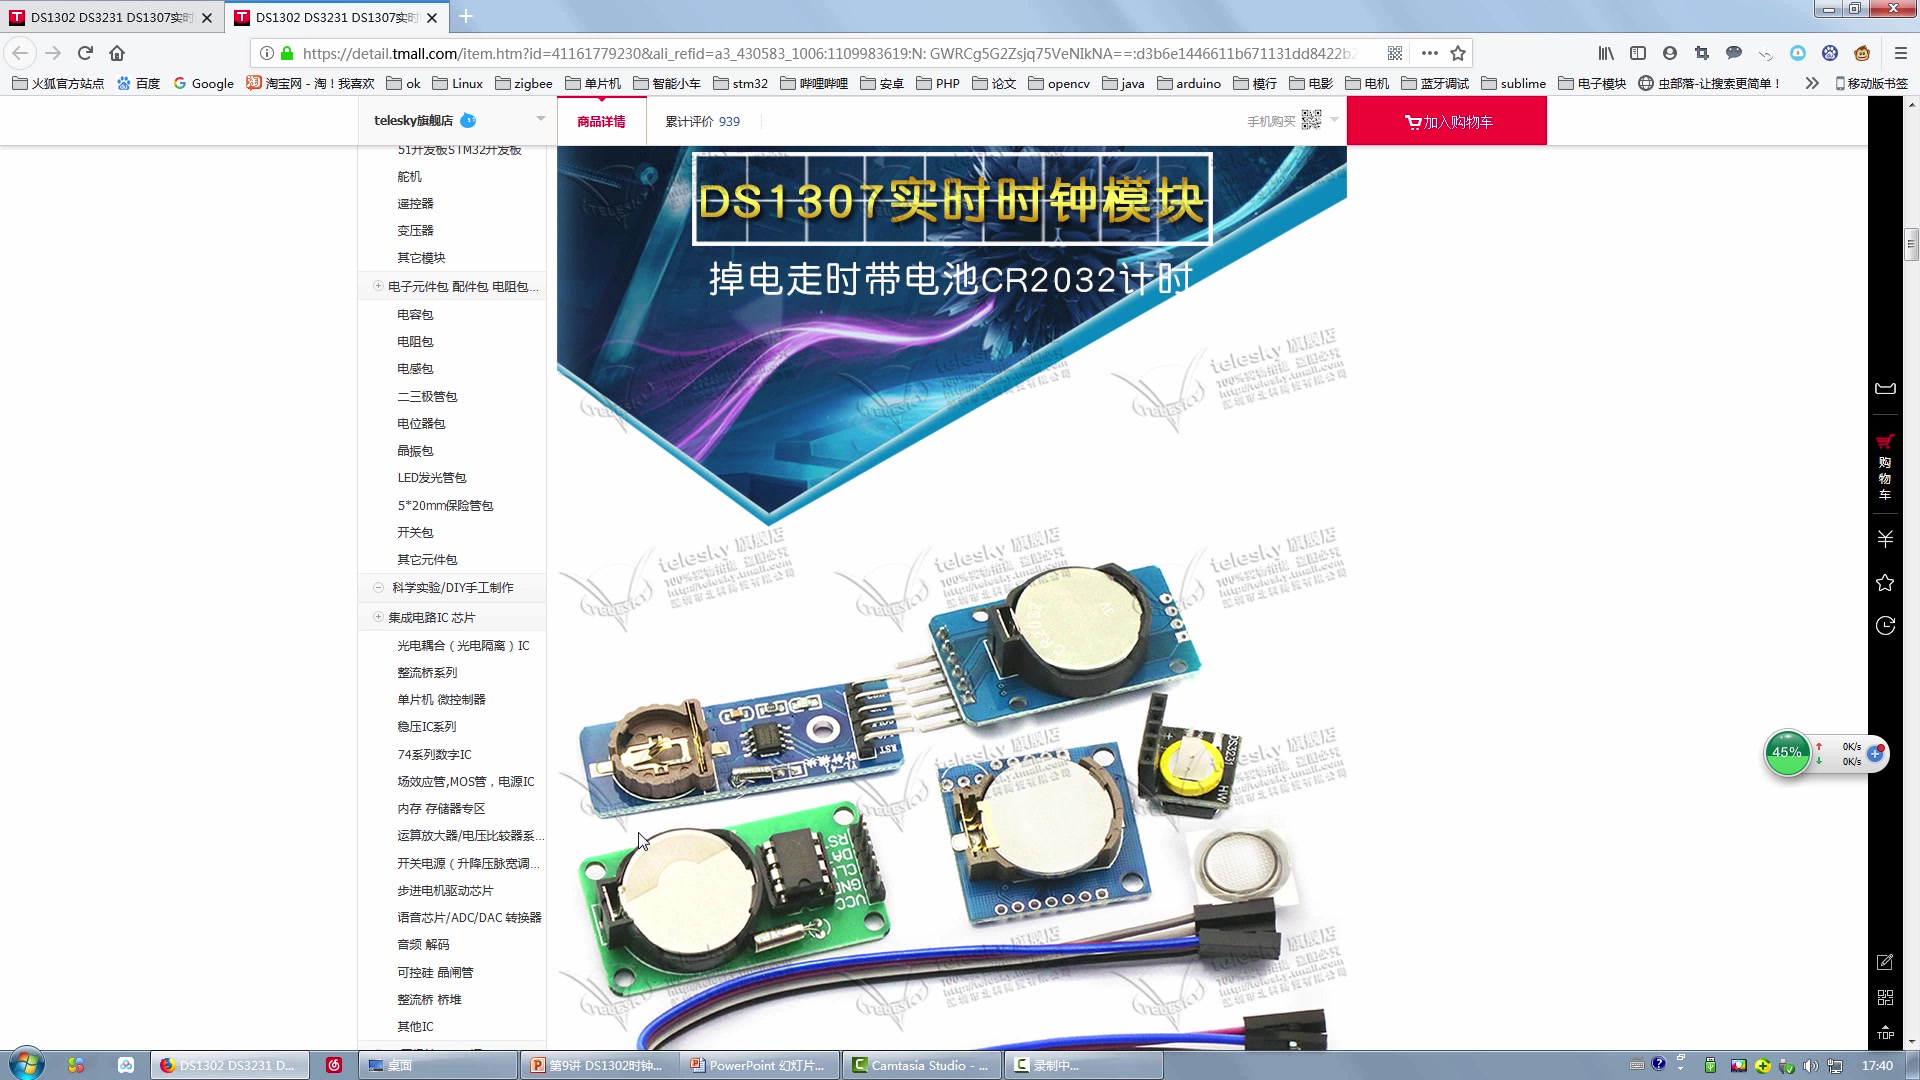This screenshot has width=1920, height=1080.
Task: Click the 加入购物车 button
Action: 1446,122
